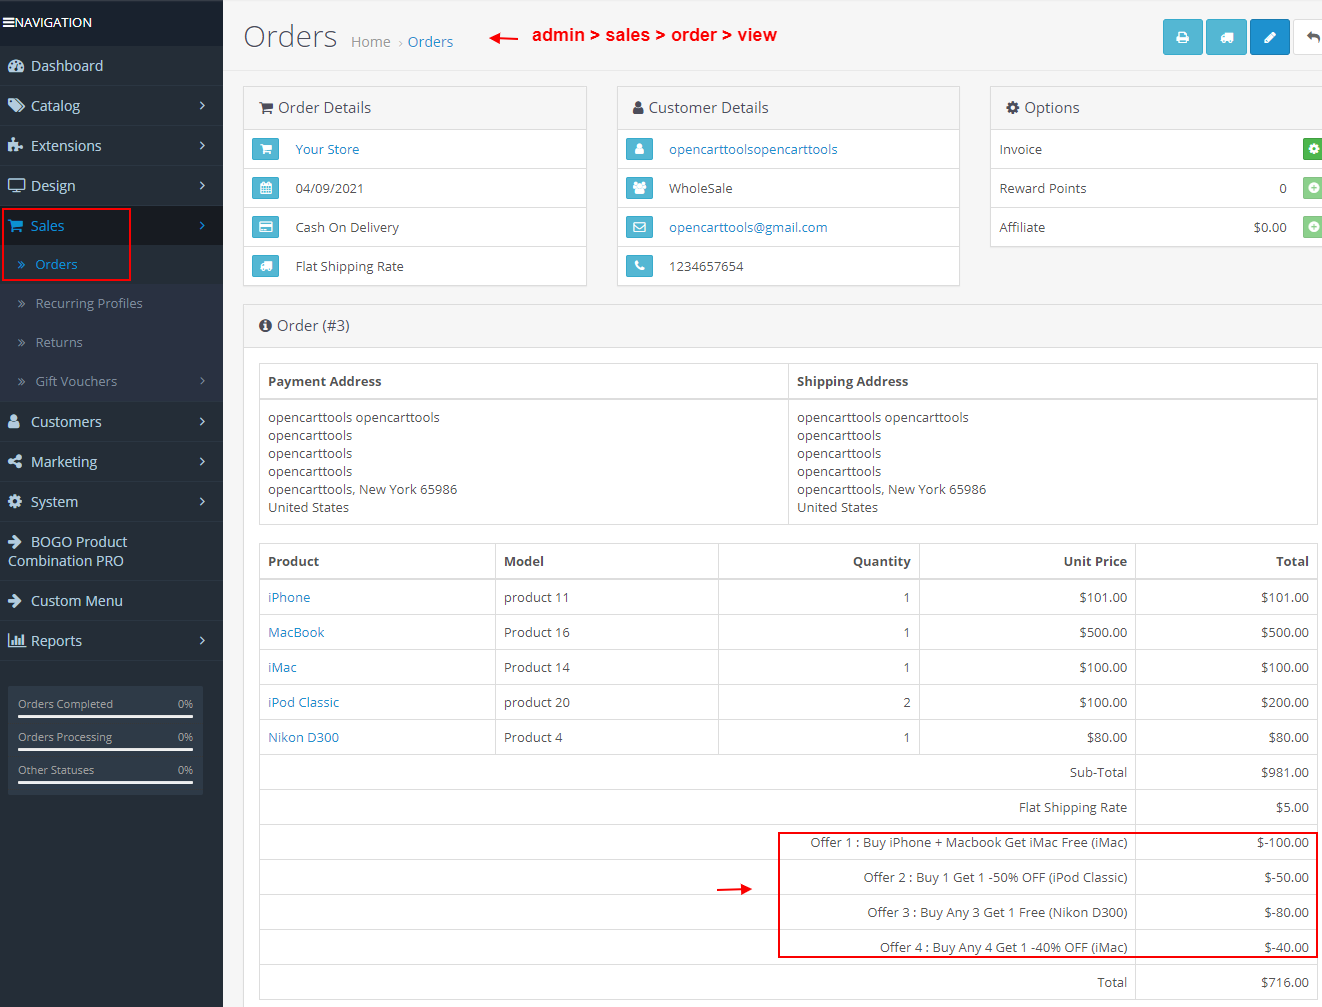
Task: Click the phone icon beside 1234657654
Action: pyautogui.click(x=639, y=266)
